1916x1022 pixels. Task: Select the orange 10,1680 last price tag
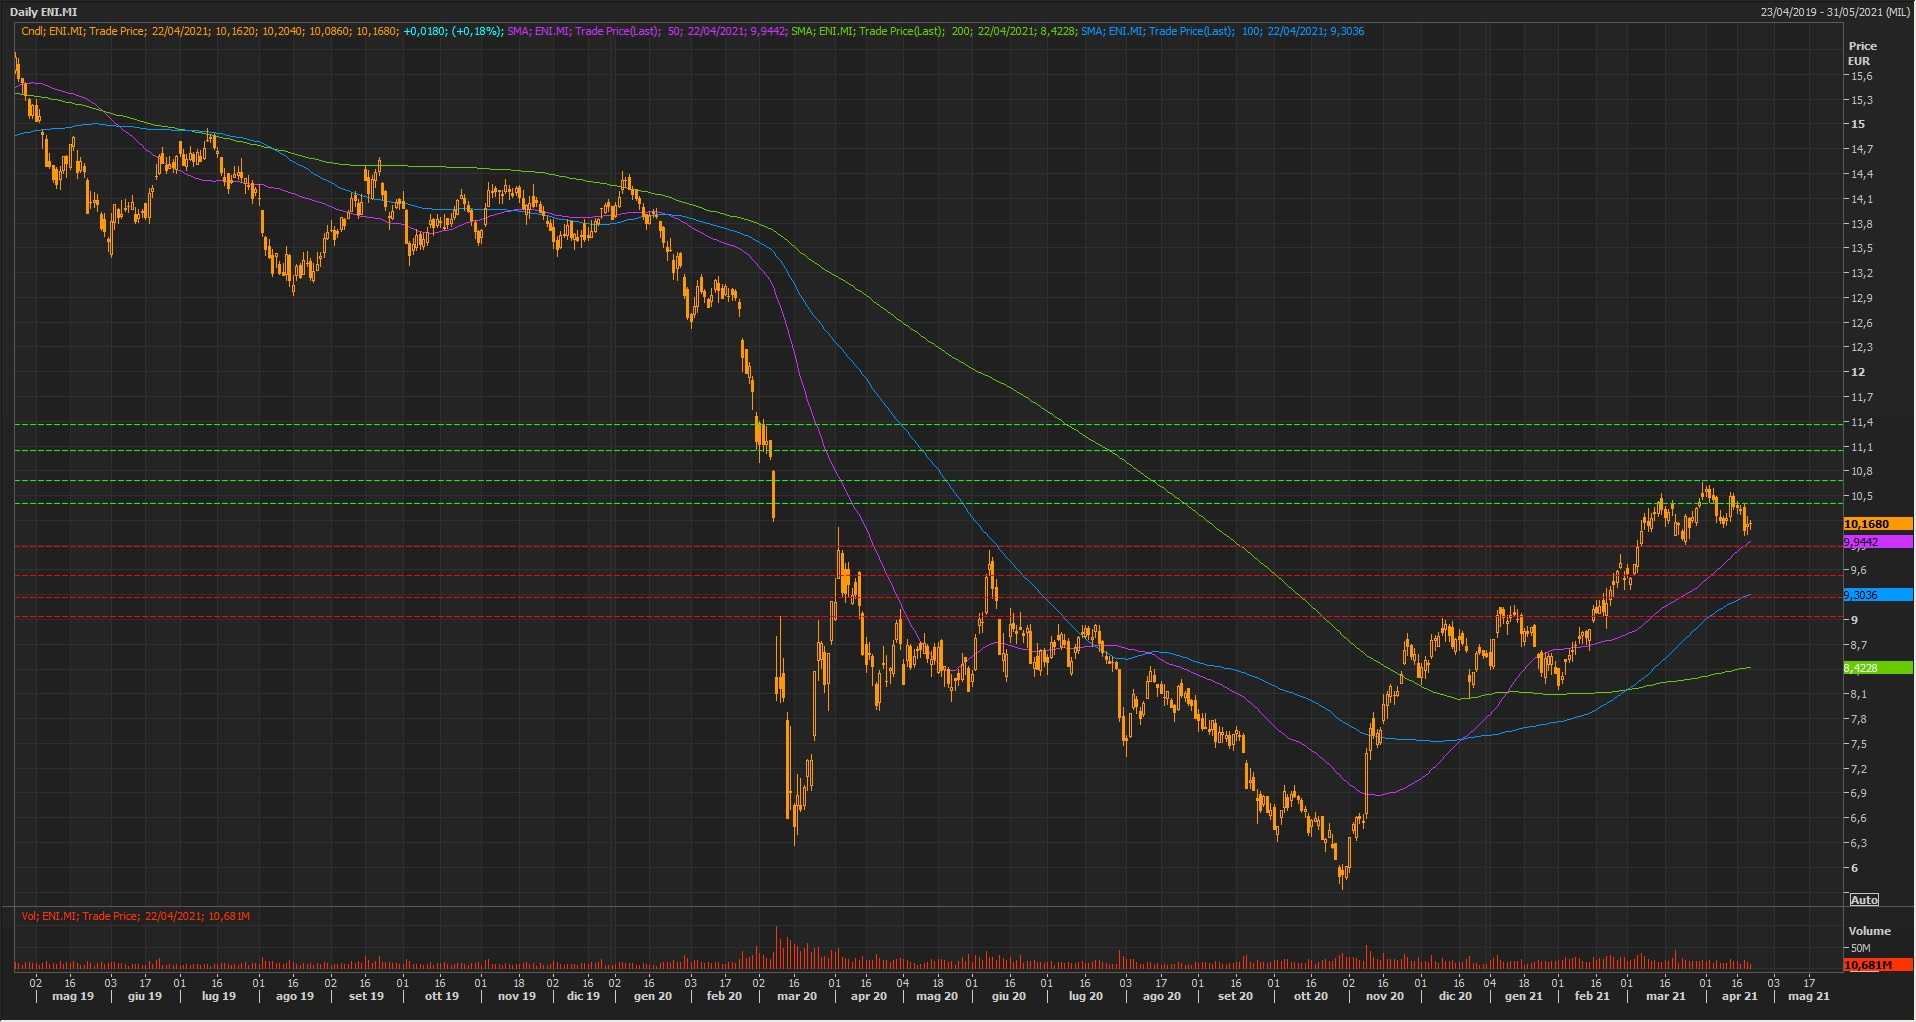(1876, 524)
